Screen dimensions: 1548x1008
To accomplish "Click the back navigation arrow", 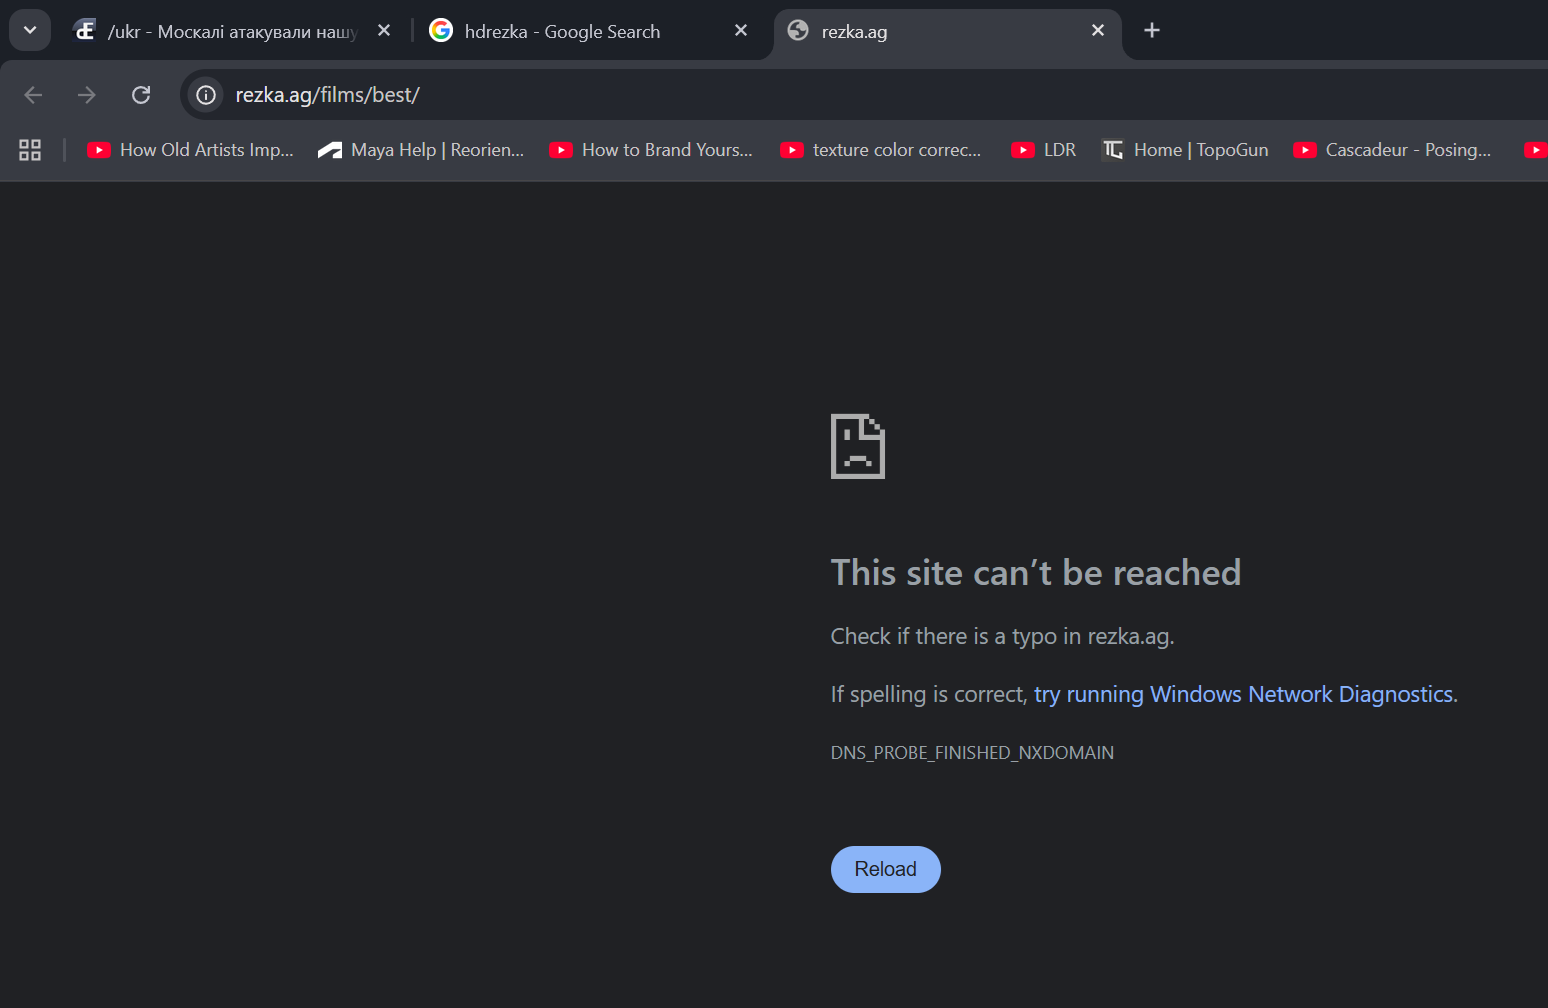I will pyautogui.click(x=33, y=95).
